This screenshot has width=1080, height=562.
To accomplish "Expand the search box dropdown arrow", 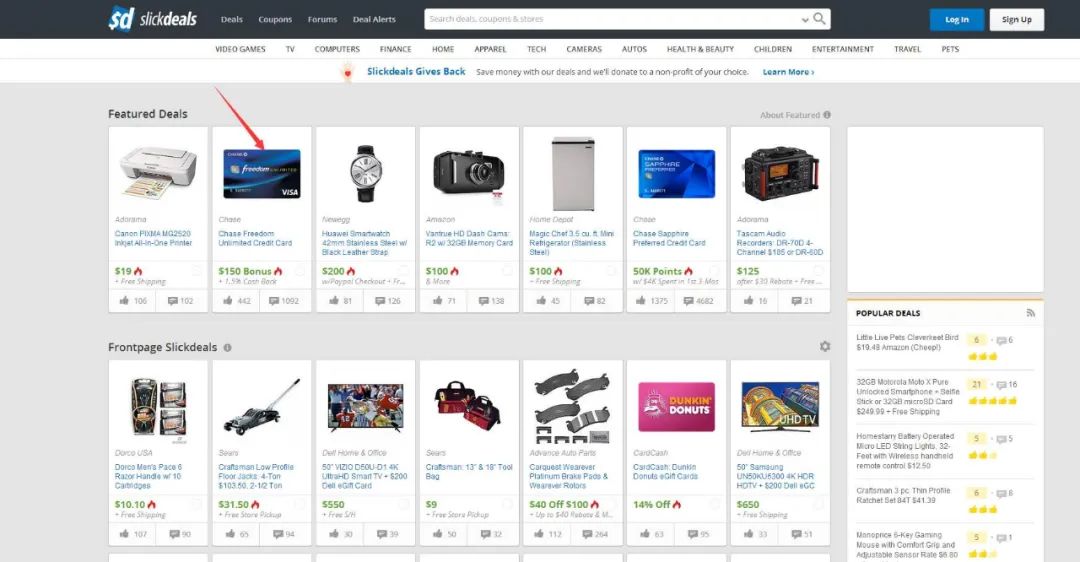I will point(804,20).
